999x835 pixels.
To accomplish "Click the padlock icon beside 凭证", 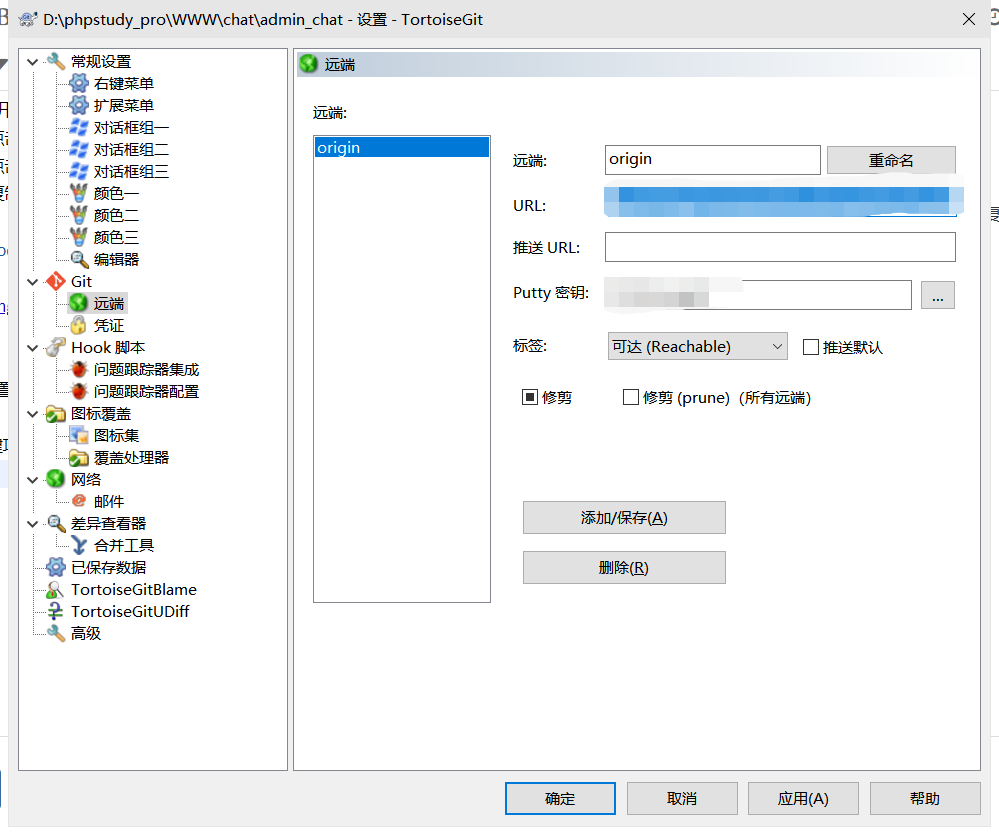I will (x=78, y=325).
